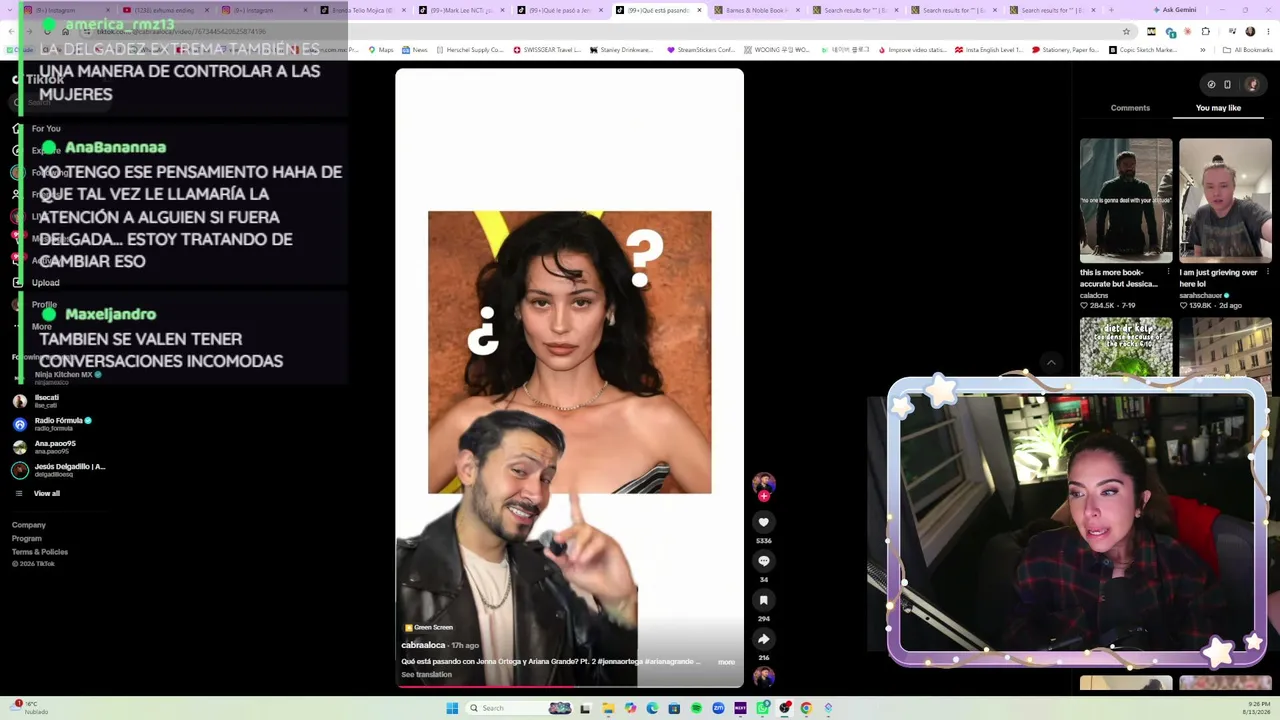The width and height of the screenshot is (1280, 720).
Task: Open Zoom from the taskbar
Action: tap(718, 708)
